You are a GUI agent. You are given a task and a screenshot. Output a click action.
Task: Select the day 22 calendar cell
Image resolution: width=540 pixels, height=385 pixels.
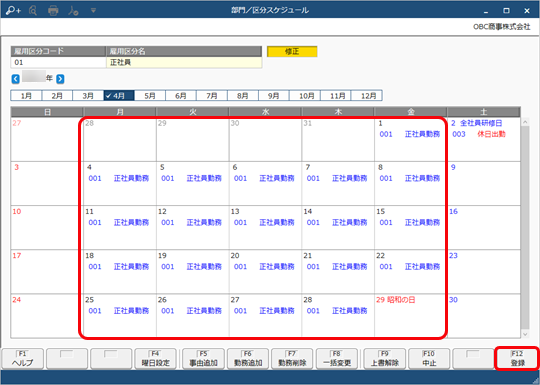pyautogui.click(x=411, y=272)
